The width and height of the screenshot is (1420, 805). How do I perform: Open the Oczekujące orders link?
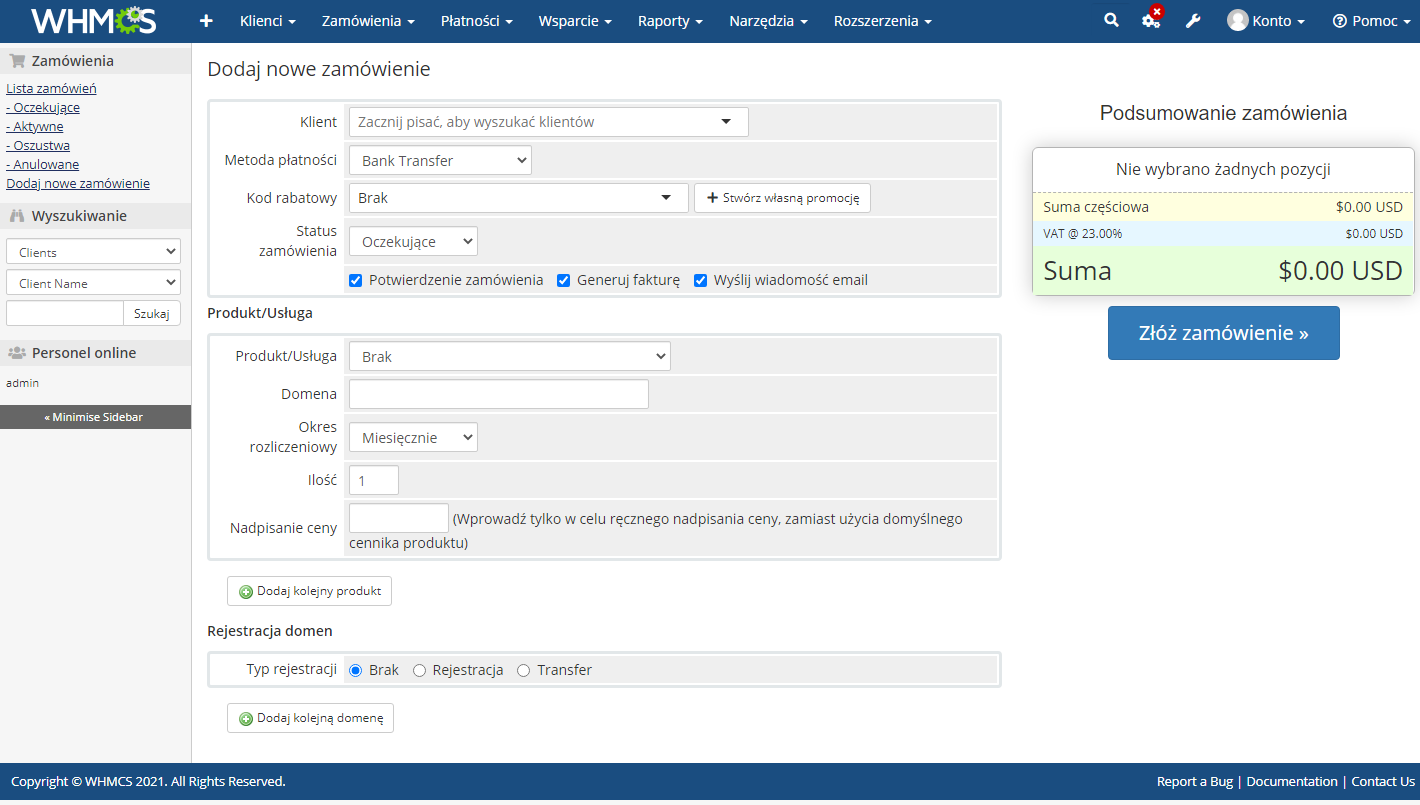pos(43,107)
